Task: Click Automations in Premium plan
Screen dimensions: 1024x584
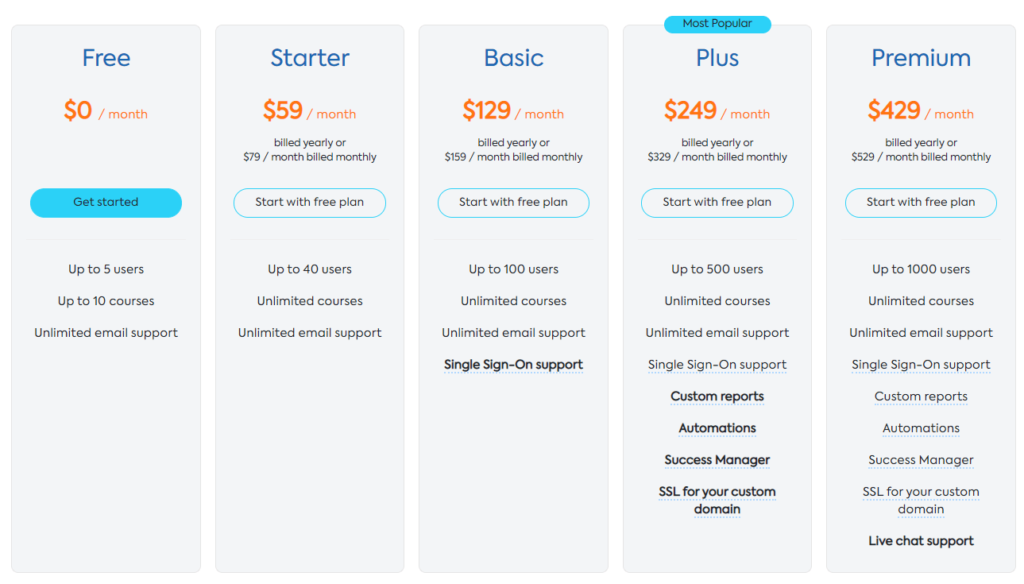Action: (x=921, y=428)
